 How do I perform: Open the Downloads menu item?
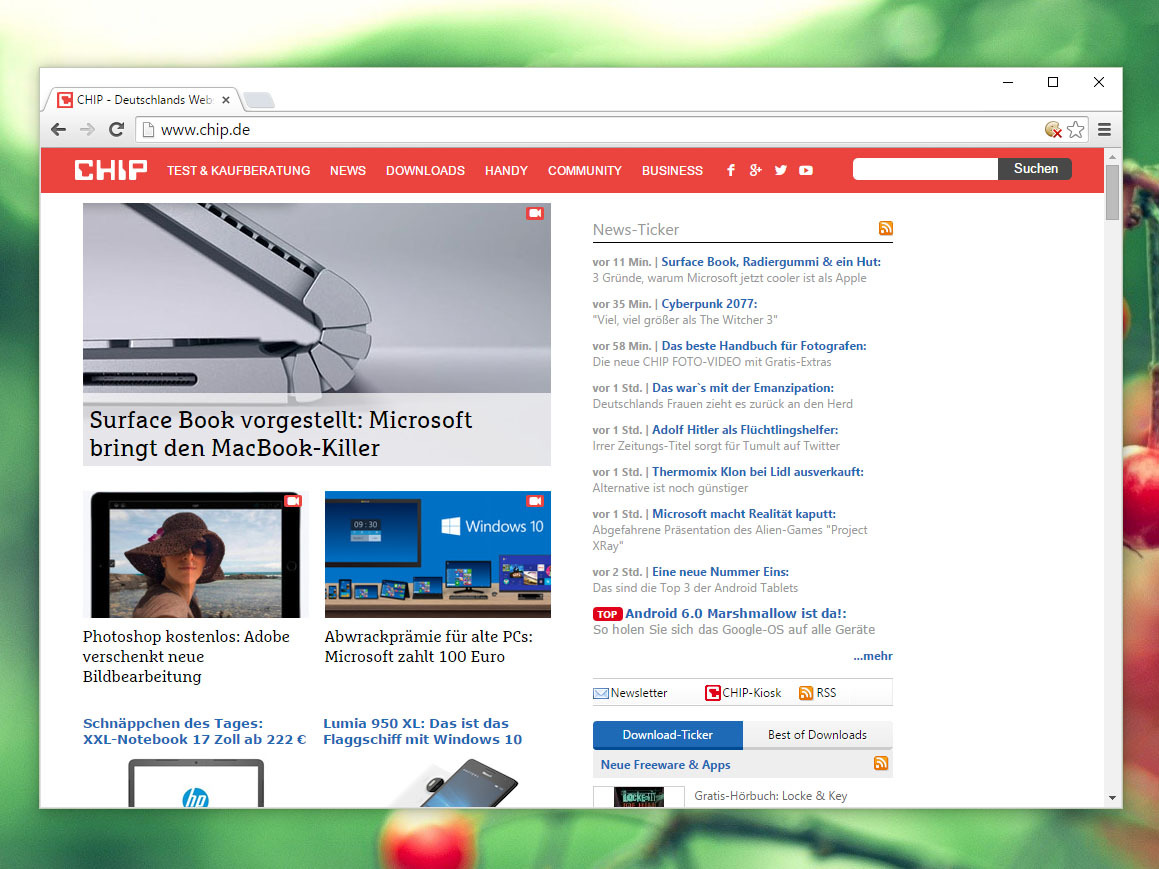point(425,171)
